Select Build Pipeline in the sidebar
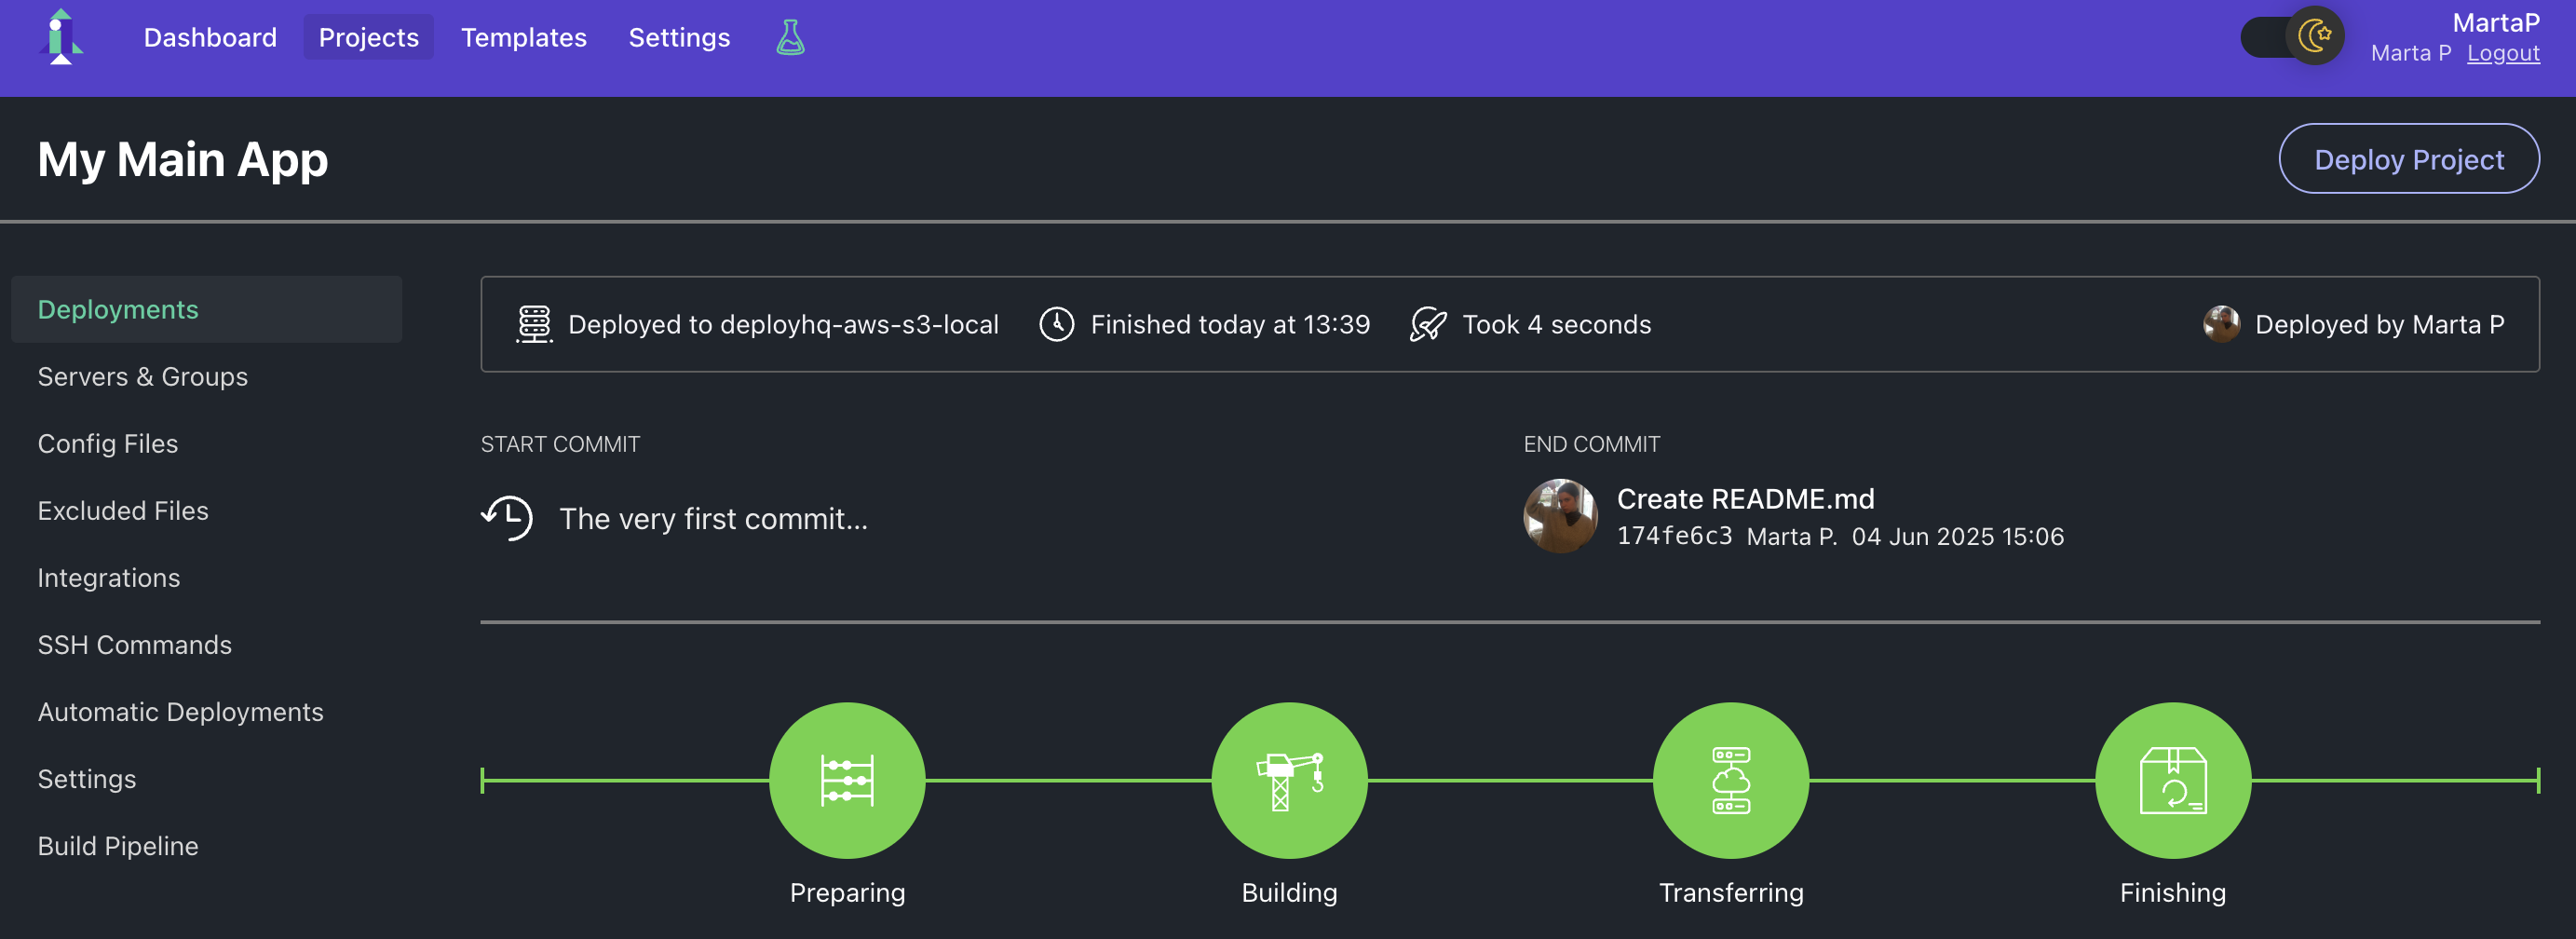Viewport: 2576px width, 939px height. pyautogui.click(x=118, y=845)
